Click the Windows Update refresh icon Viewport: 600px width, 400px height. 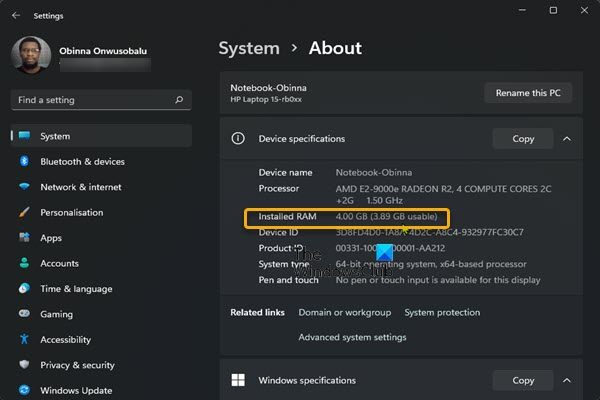pos(24,390)
